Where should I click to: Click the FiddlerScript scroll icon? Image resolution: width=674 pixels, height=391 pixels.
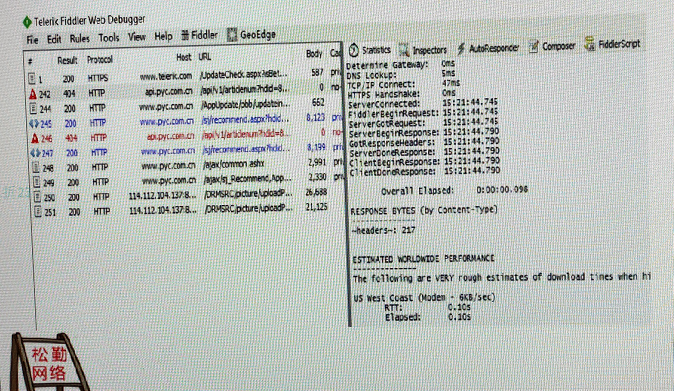click(590, 44)
